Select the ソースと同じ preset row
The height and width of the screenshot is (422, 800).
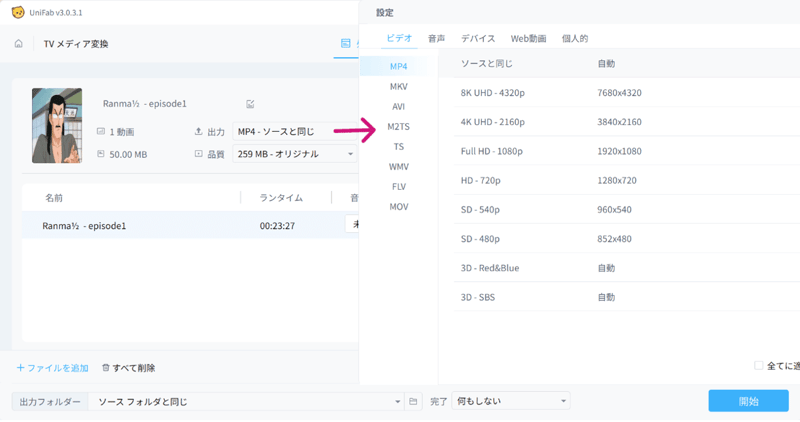coord(627,64)
